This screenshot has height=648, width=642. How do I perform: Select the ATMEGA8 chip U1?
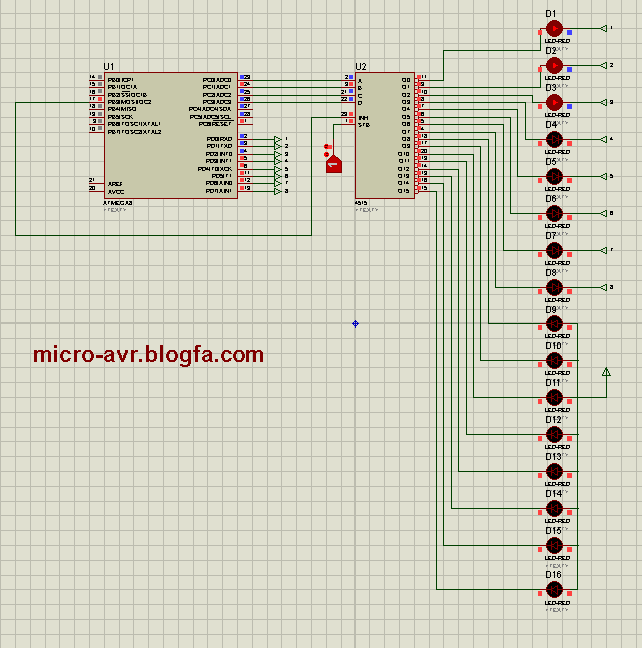pos(171,135)
